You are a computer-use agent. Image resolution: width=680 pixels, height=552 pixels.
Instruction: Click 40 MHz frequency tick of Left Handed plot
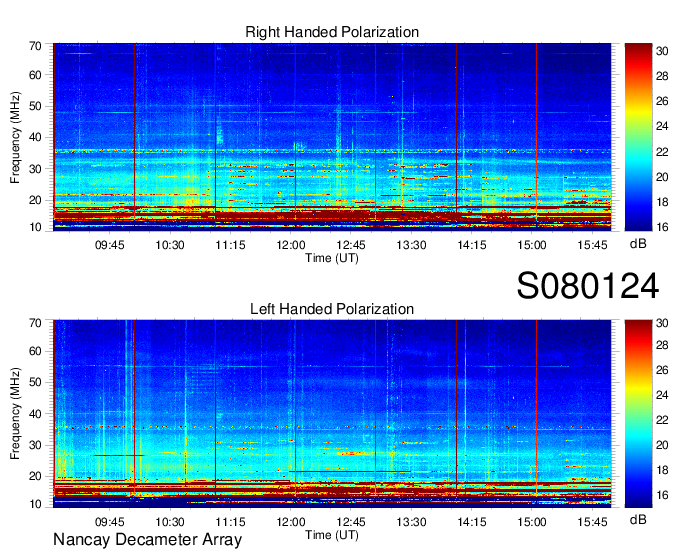(x=35, y=414)
